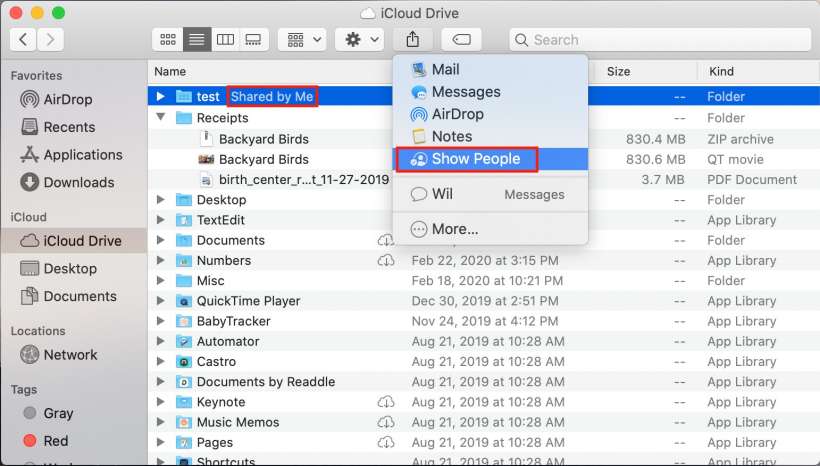Choose Mail in the share menu
The image size is (820, 466).
click(490, 70)
